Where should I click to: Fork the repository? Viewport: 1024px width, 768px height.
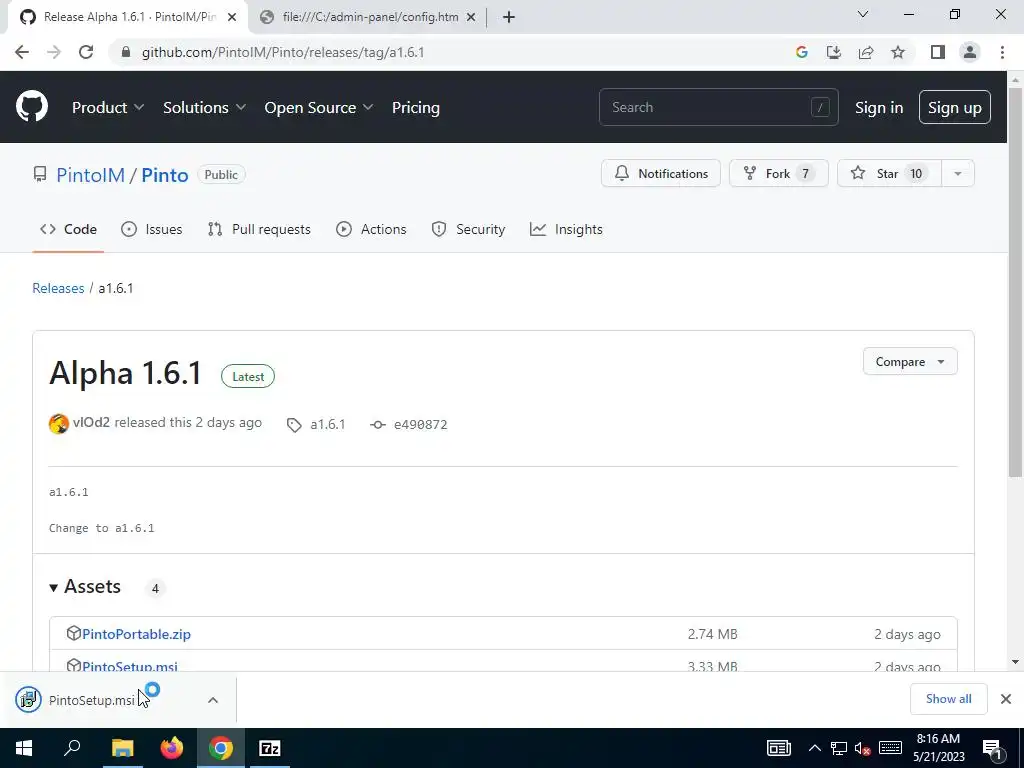pyautogui.click(x=778, y=173)
